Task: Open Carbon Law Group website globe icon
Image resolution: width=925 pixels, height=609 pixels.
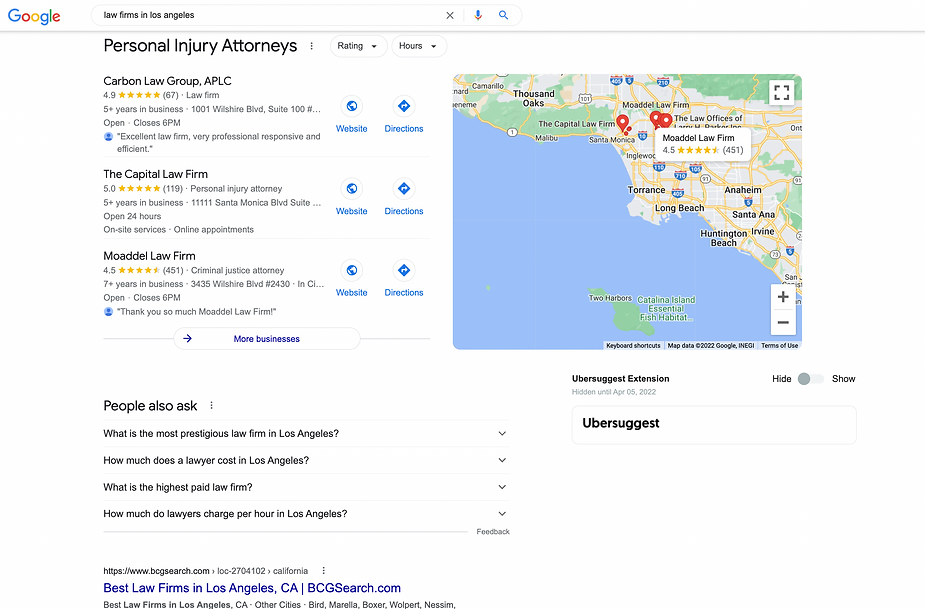Action: (352, 106)
